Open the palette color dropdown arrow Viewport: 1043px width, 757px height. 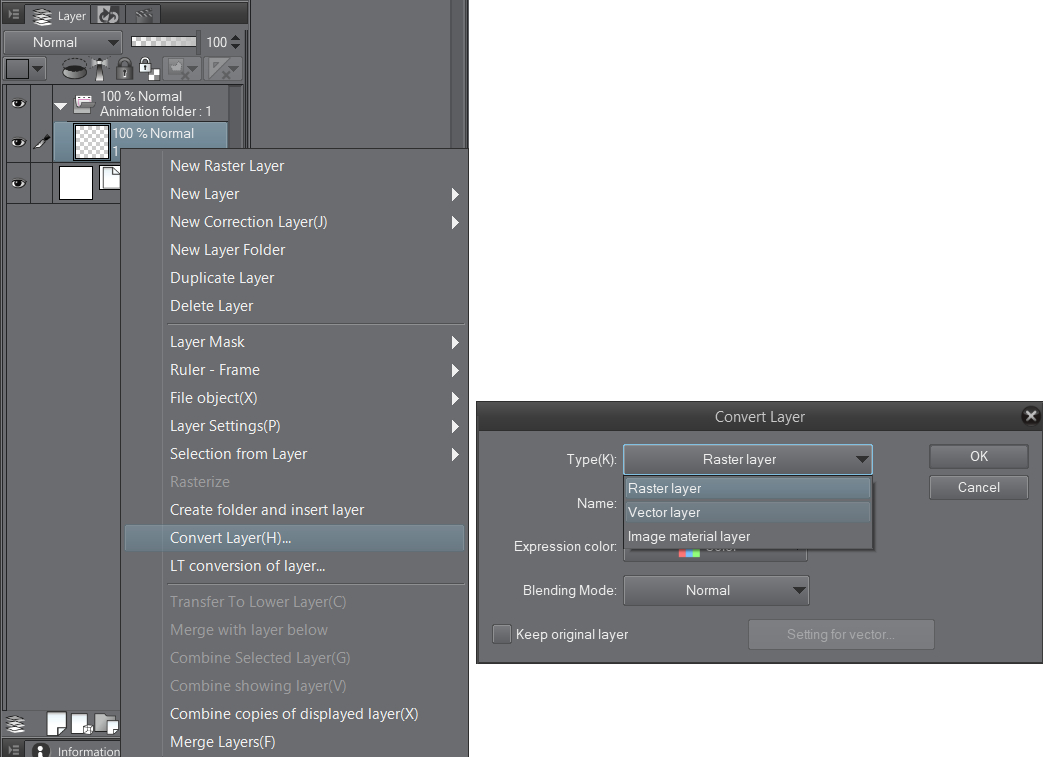pos(38,69)
